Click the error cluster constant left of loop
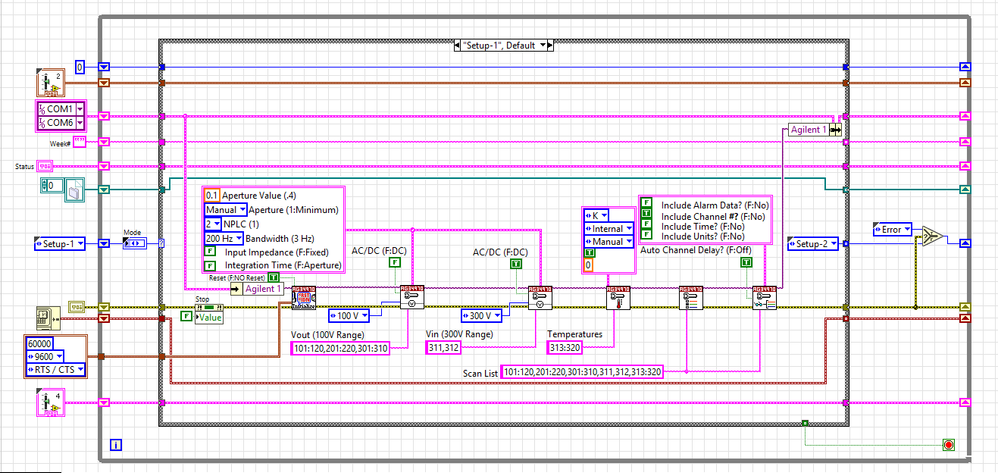The image size is (998, 473). pos(74,307)
